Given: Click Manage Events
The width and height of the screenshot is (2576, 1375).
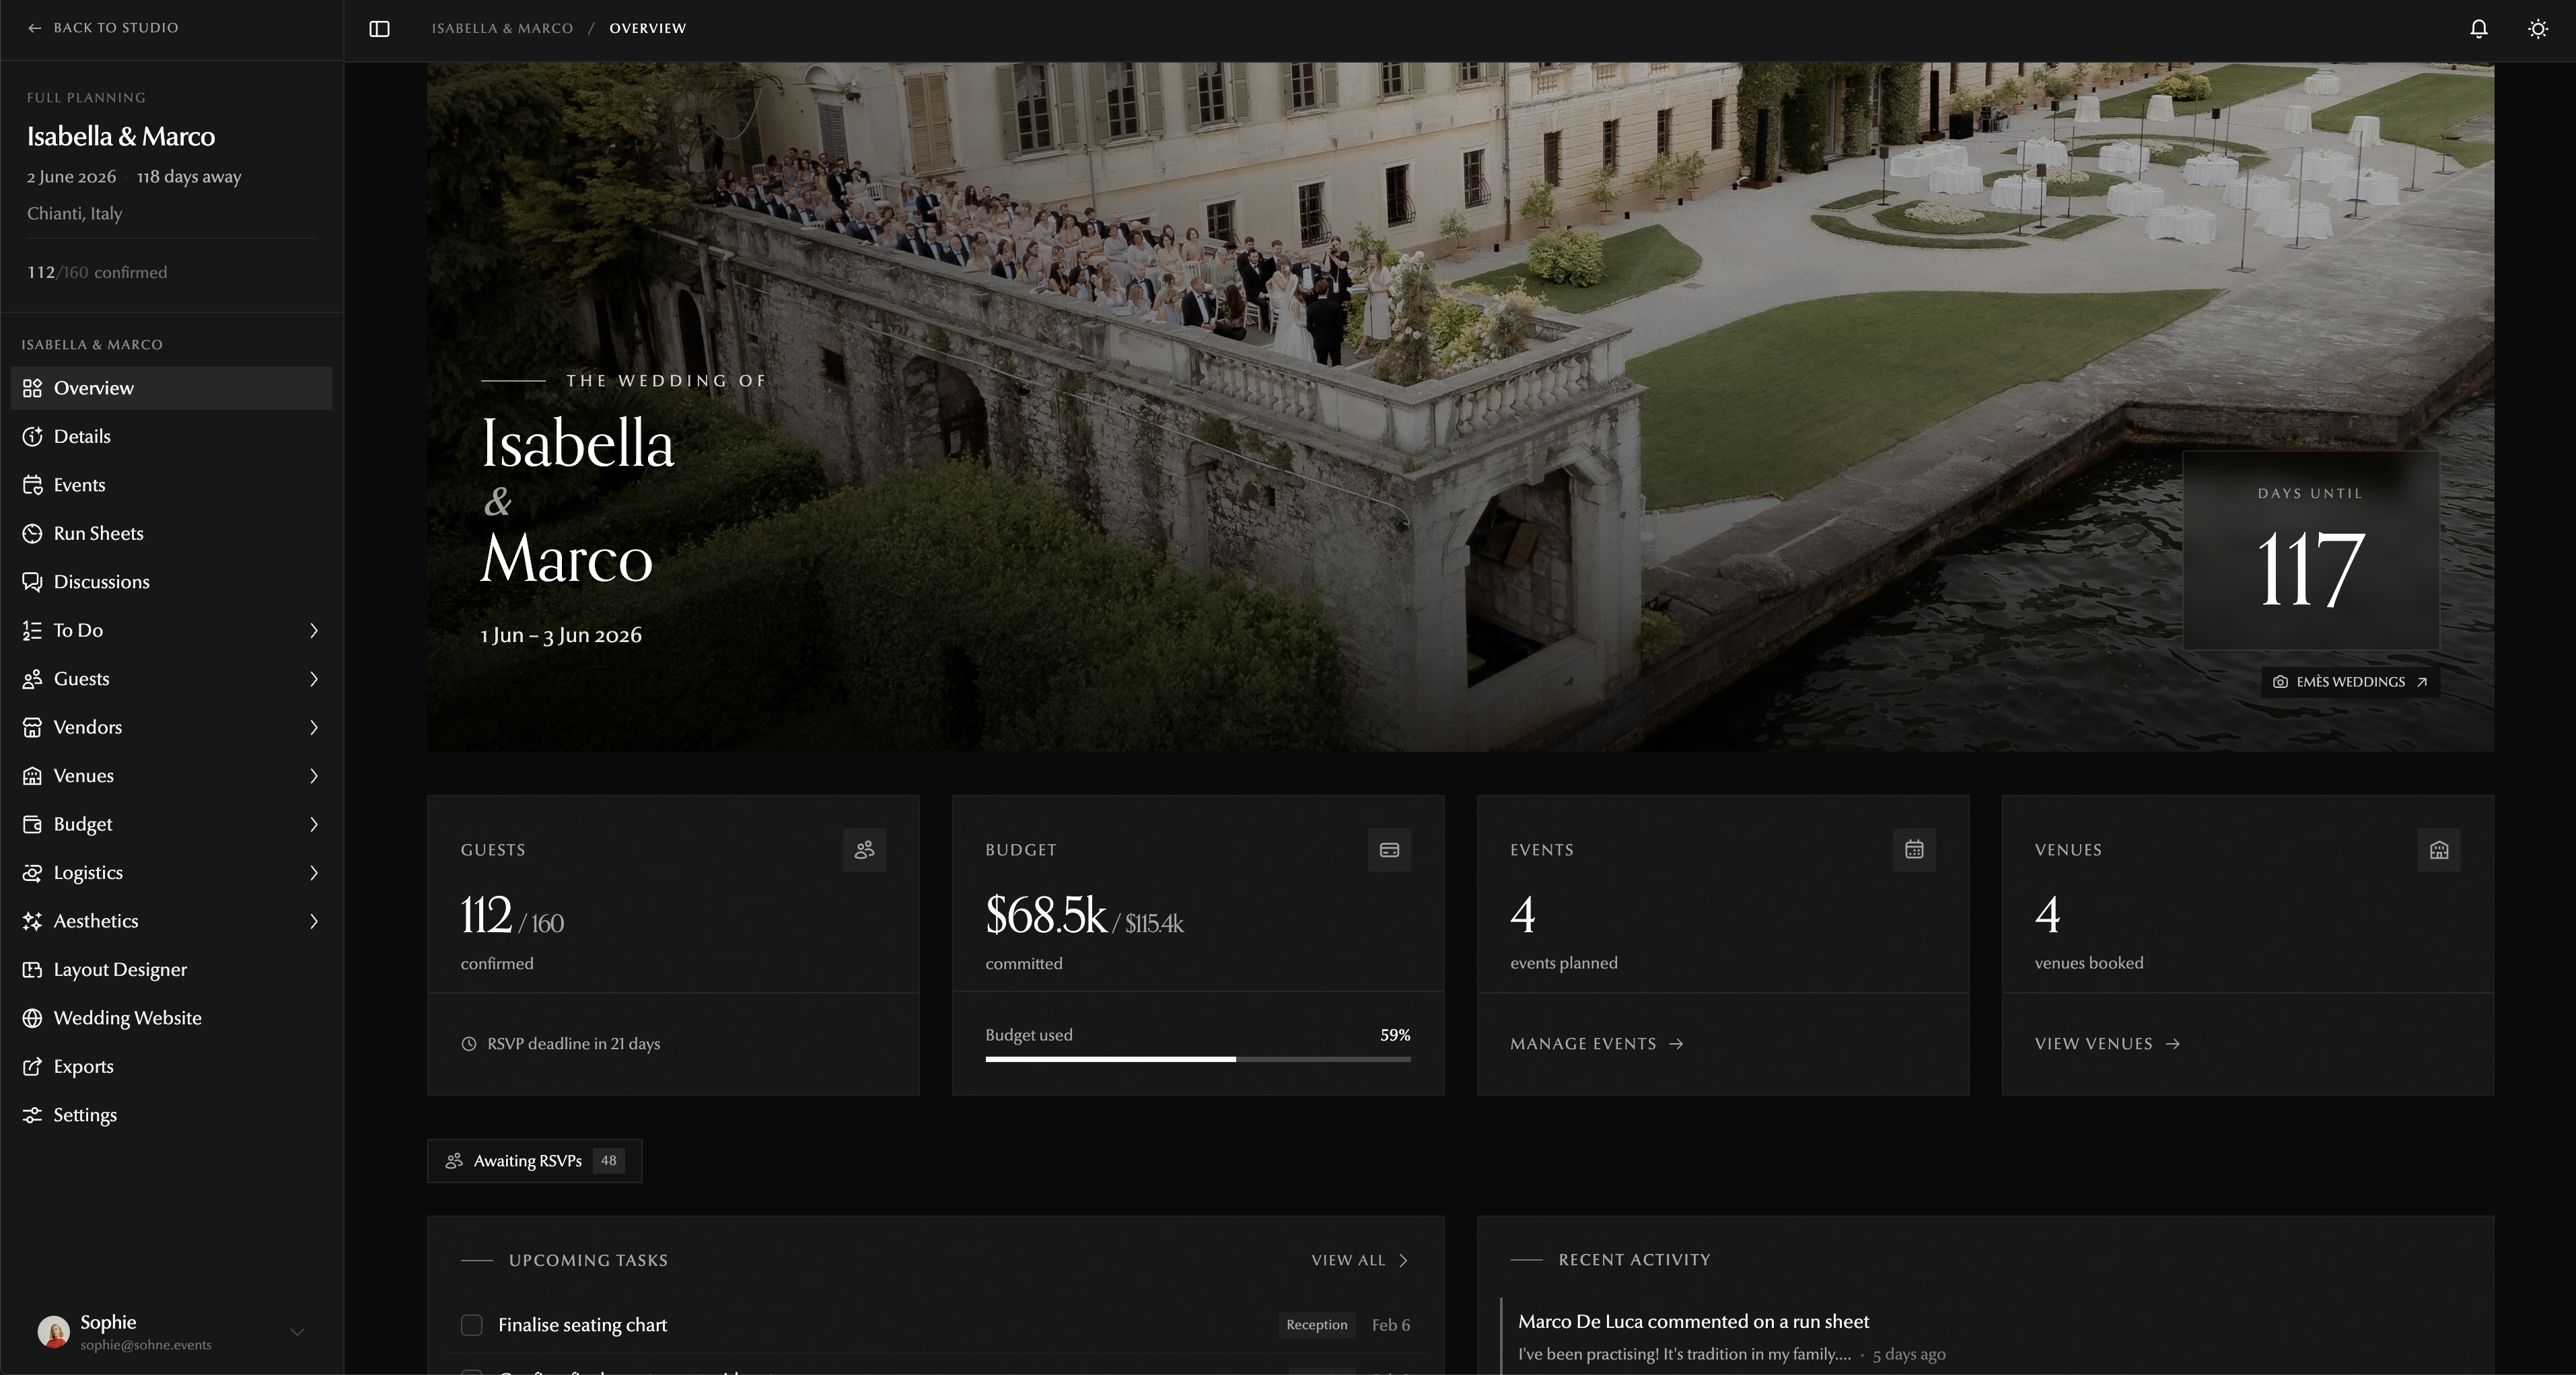Looking at the screenshot, I should 1596,1043.
